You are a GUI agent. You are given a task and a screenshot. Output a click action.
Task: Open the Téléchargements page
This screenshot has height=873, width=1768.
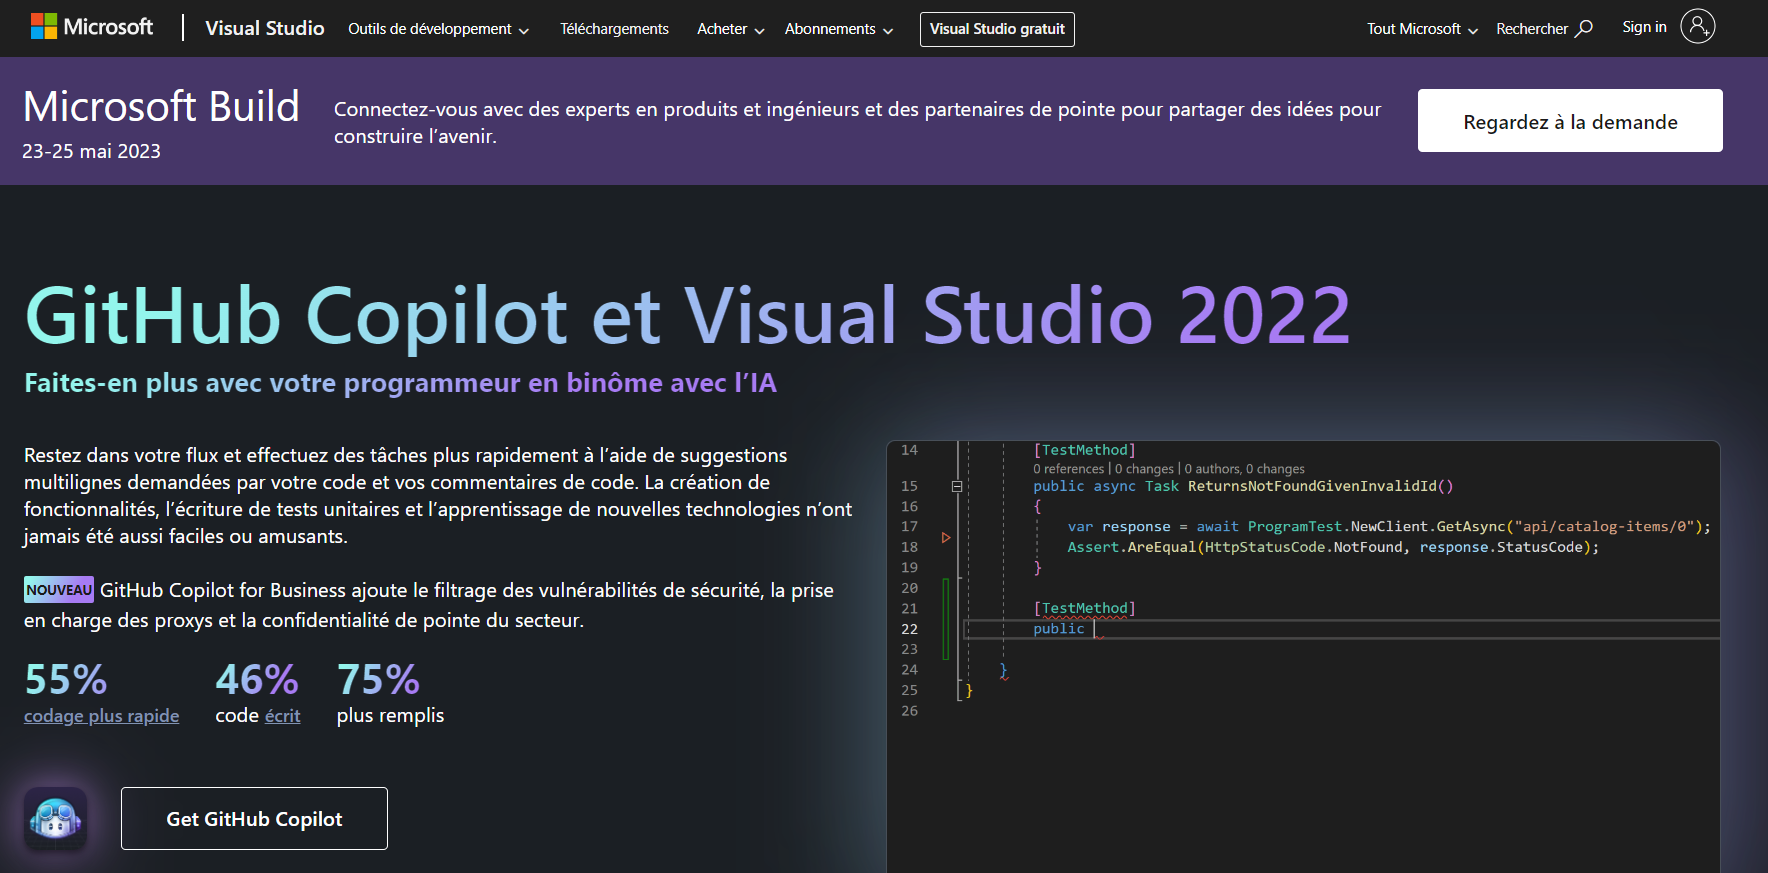(x=614, y=29)
